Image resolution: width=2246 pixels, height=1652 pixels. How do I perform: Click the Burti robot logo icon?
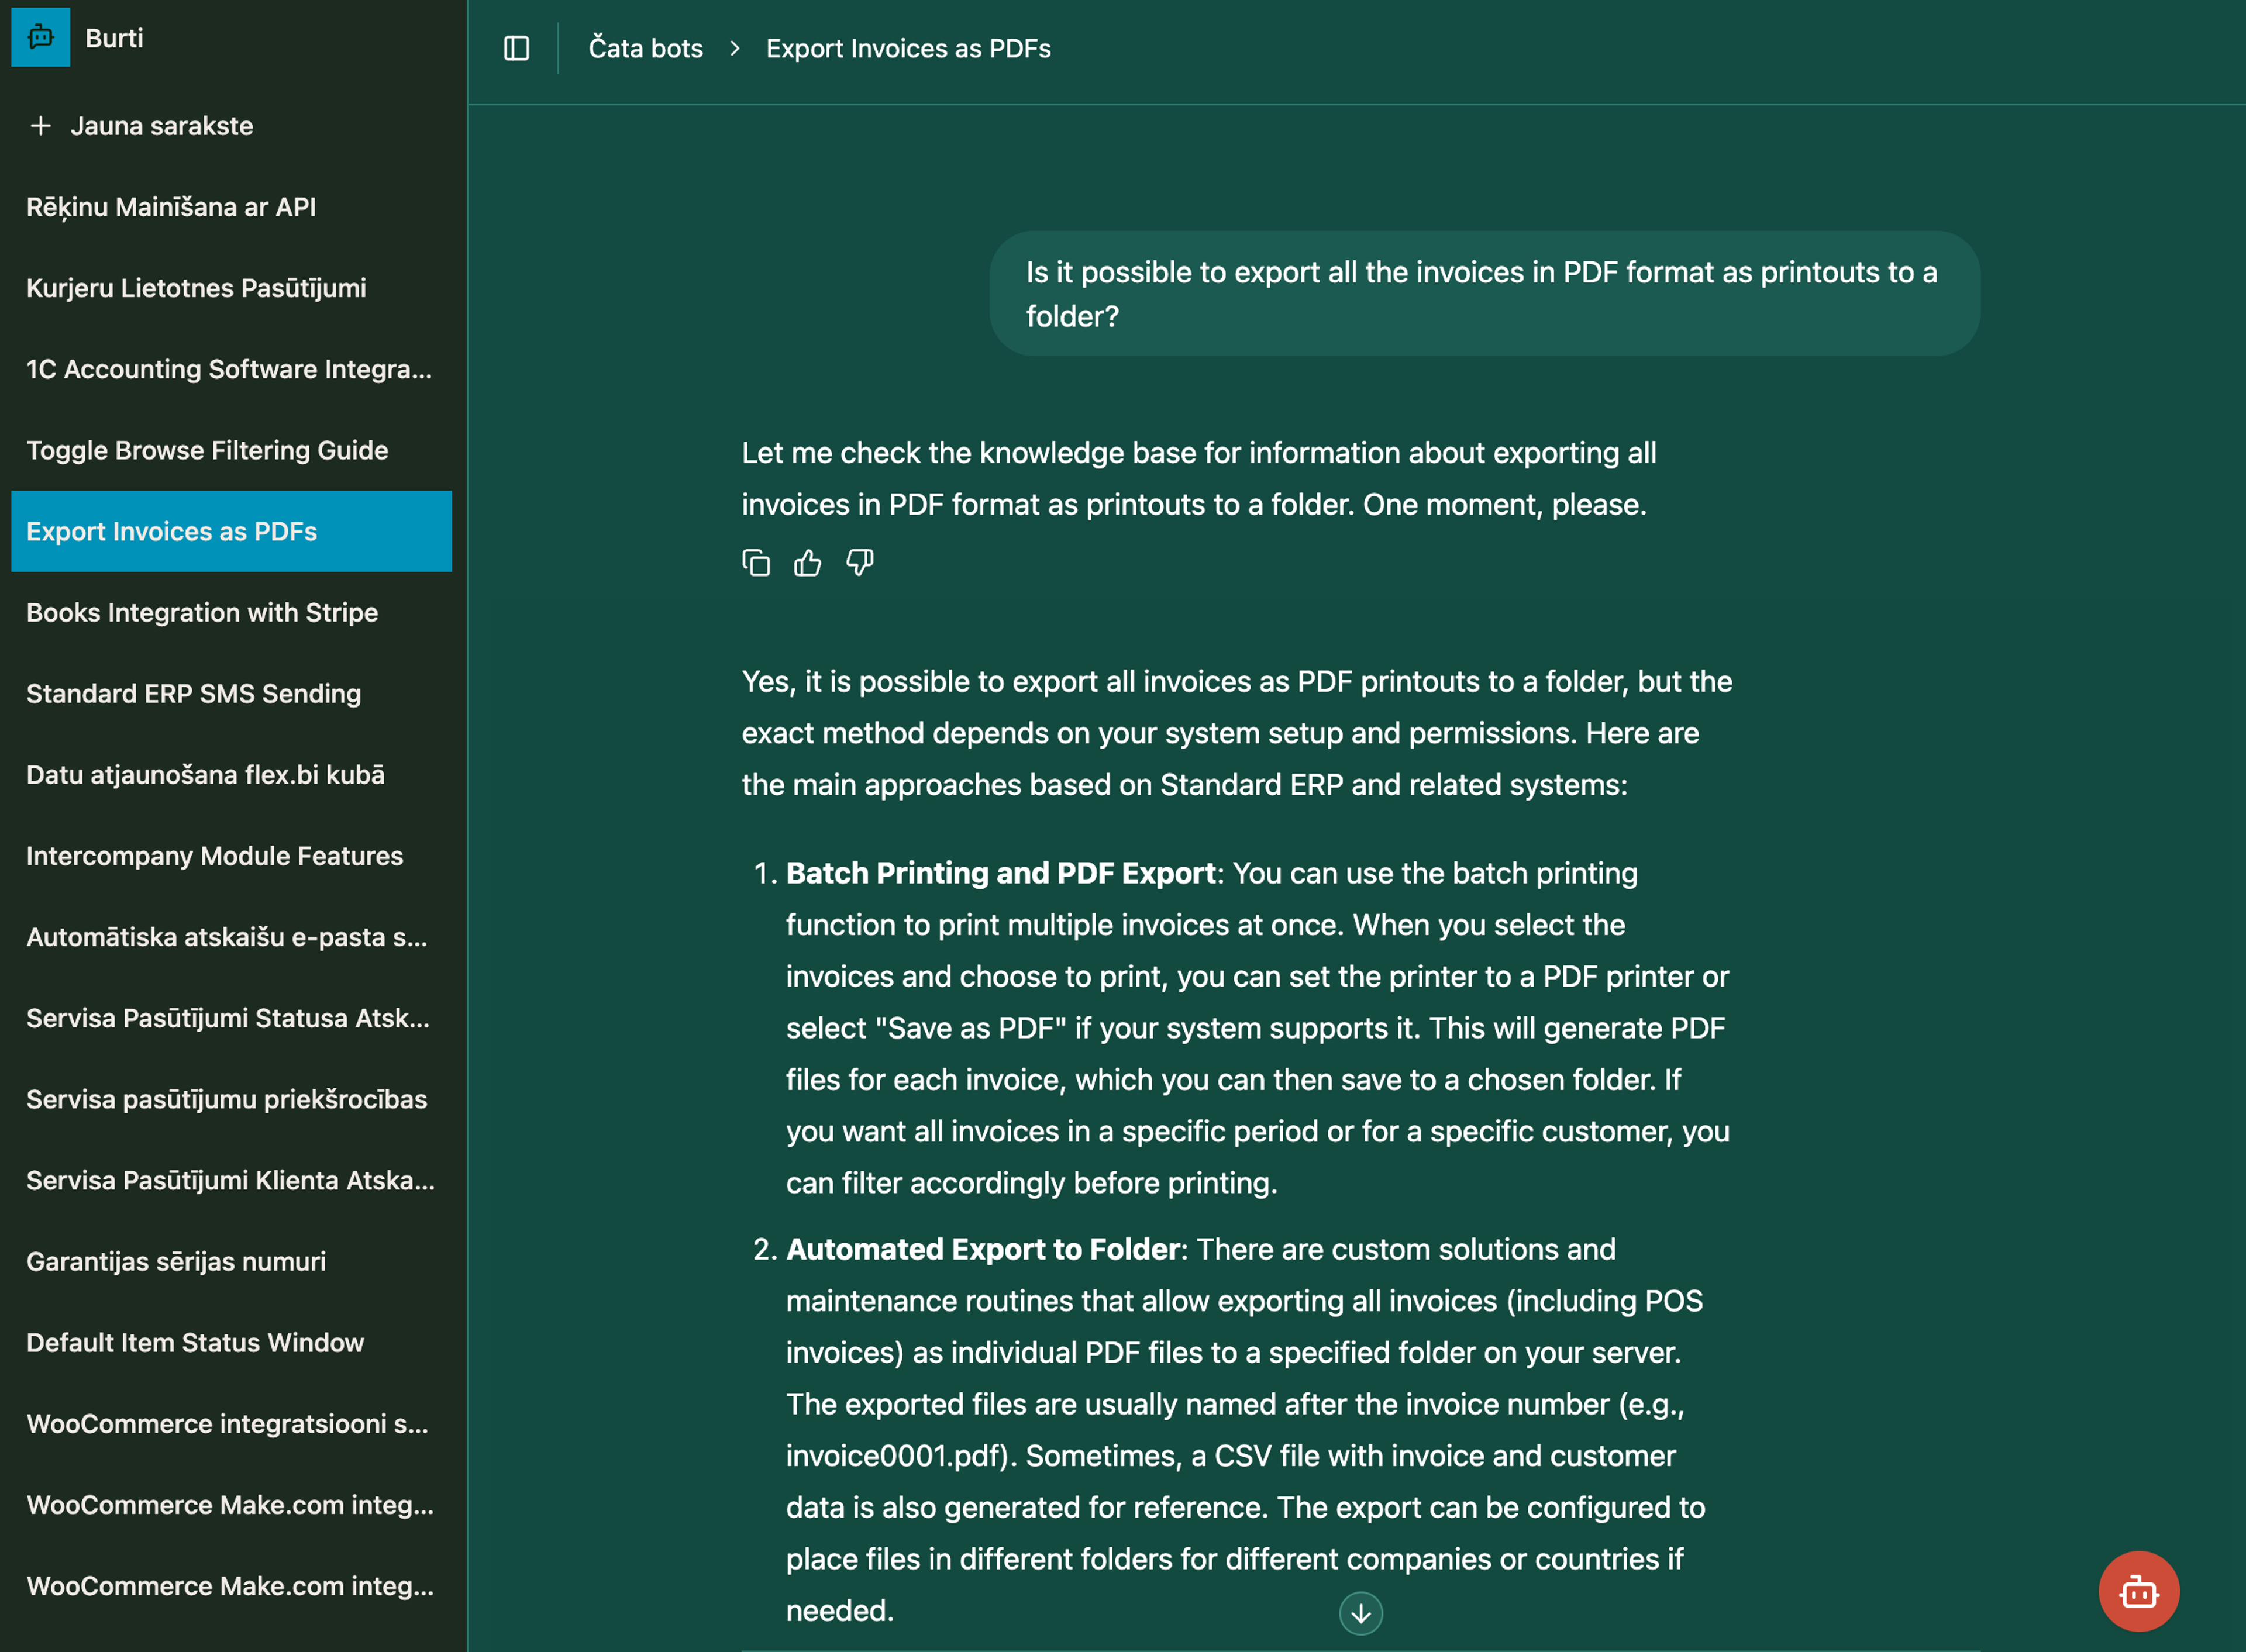[41, 37]
